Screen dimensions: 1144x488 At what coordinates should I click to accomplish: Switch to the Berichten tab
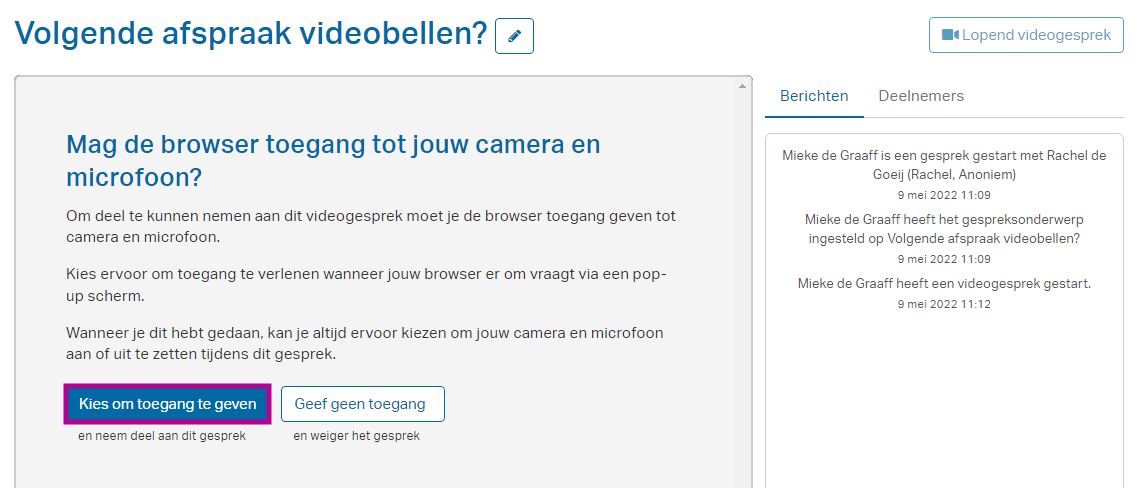[814, 96]
